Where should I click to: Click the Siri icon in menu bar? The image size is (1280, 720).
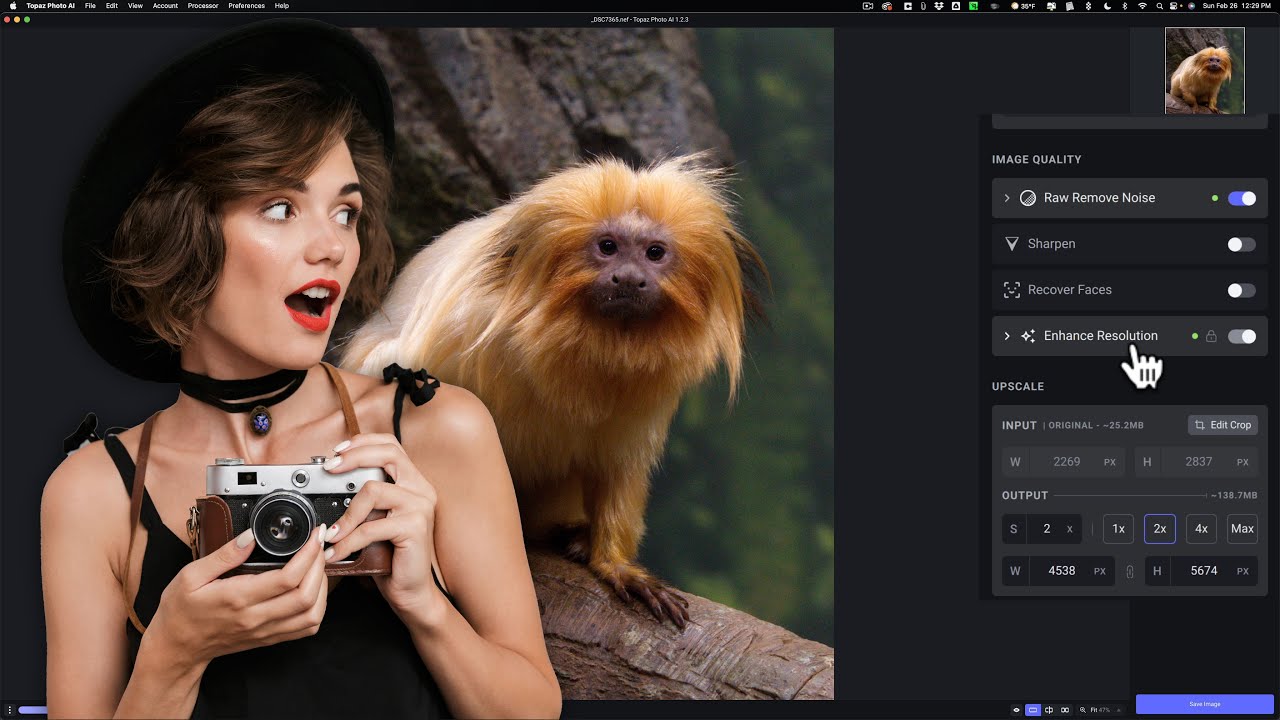pyautogui.click(x=1191, y=6)
